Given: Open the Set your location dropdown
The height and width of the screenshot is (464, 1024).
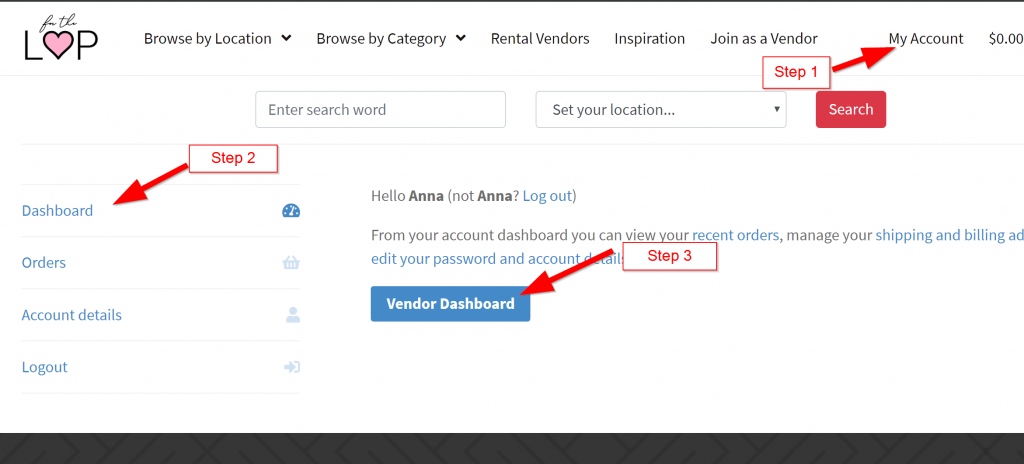Looking at the screenshot, I should [x=661, y=110].
